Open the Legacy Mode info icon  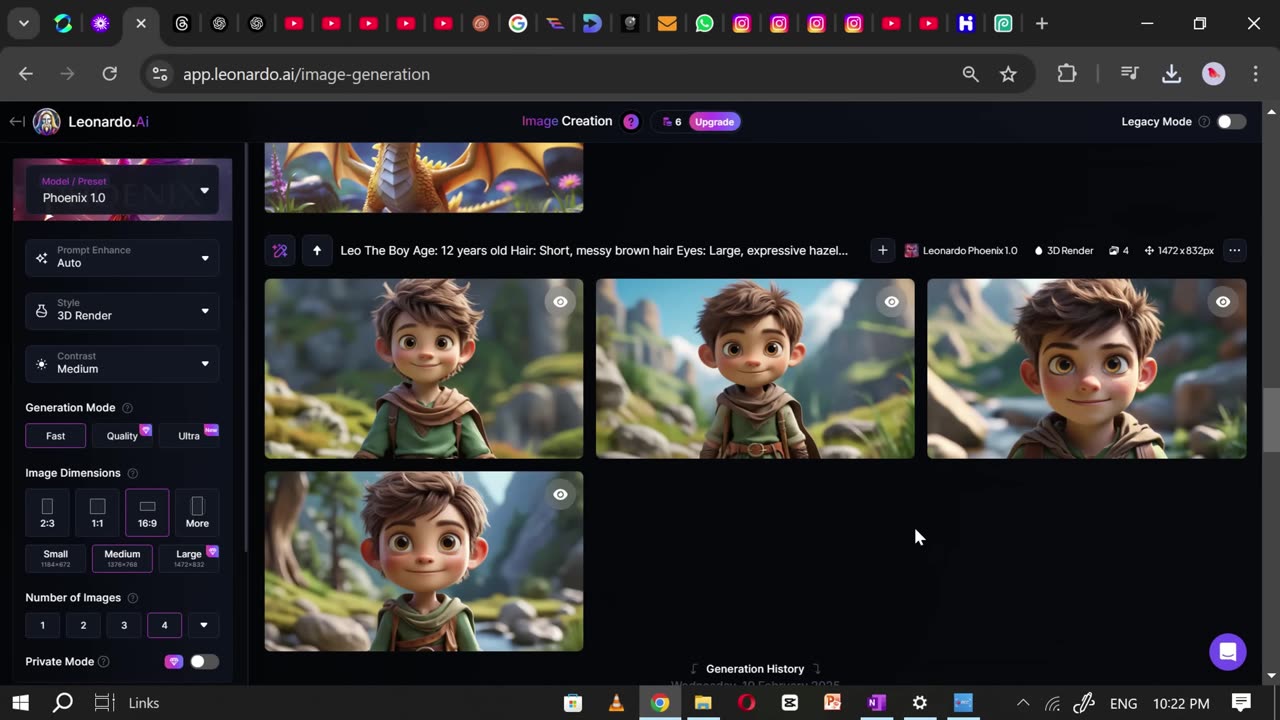click(1204, 122)
